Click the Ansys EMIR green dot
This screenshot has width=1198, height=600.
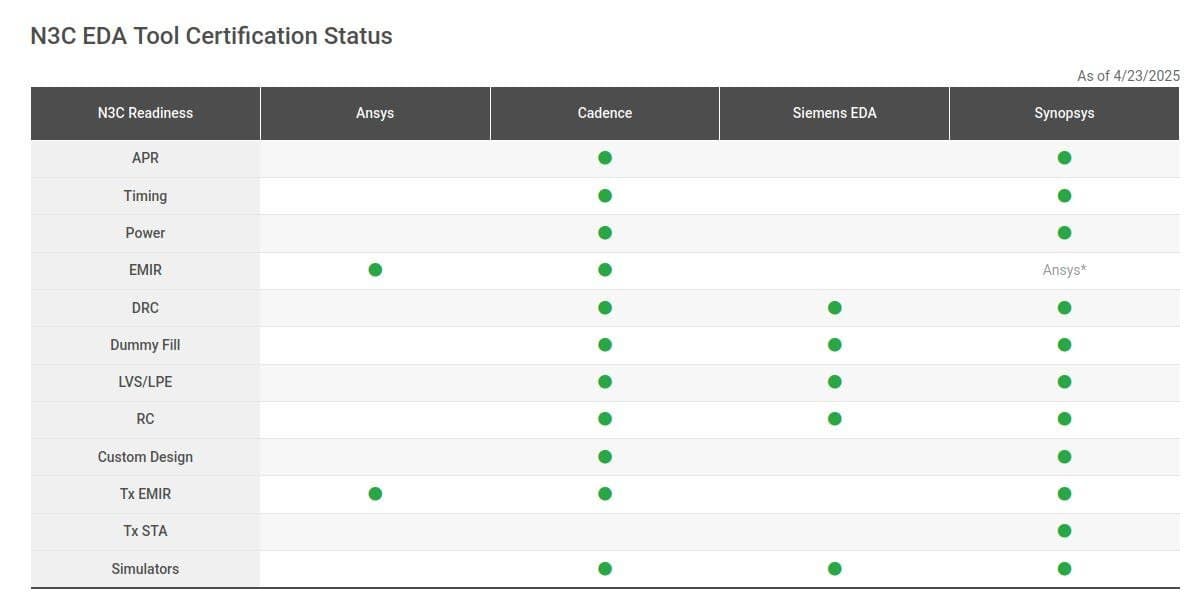(375, 270)
